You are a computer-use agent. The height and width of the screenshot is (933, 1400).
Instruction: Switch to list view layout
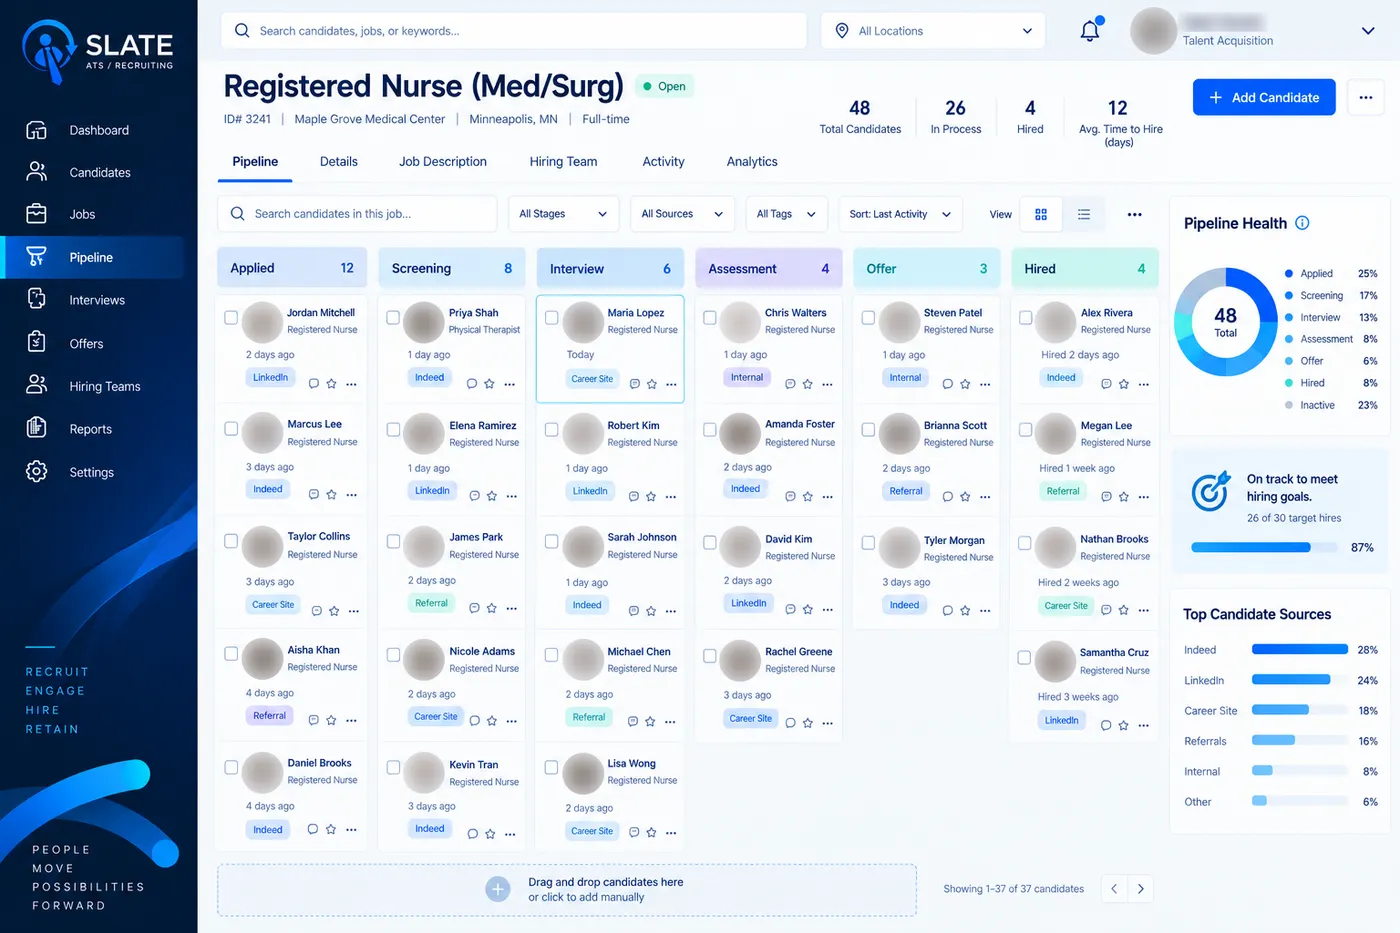1084,214
